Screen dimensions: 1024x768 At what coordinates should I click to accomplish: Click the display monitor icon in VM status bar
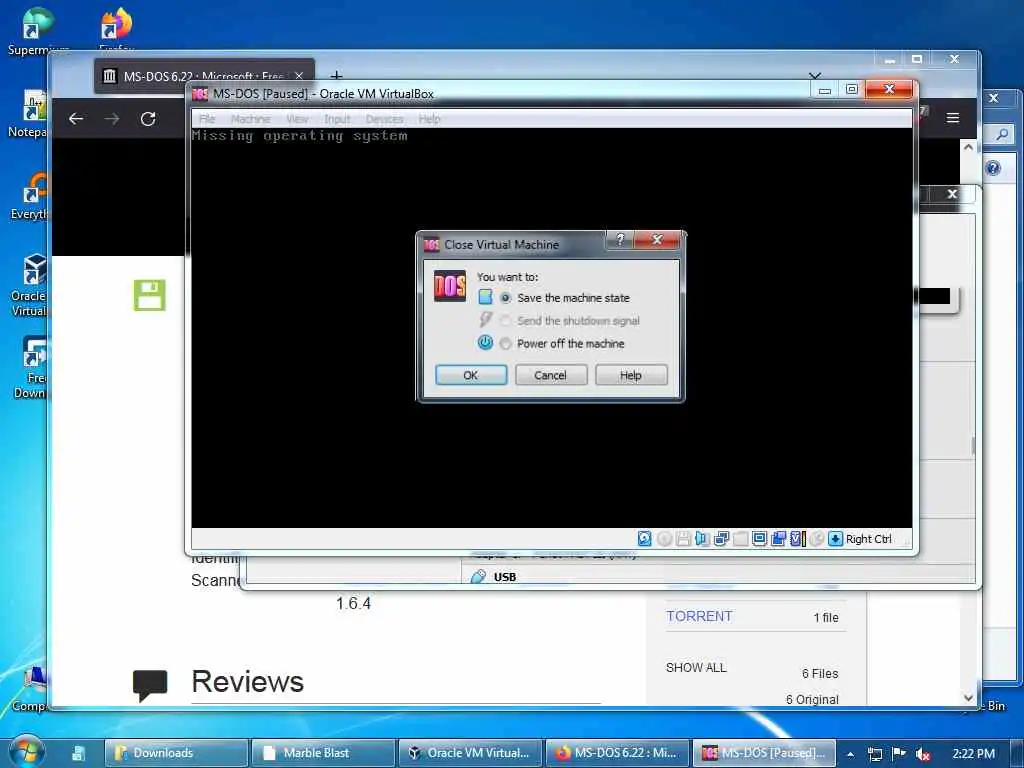[759, 539]
